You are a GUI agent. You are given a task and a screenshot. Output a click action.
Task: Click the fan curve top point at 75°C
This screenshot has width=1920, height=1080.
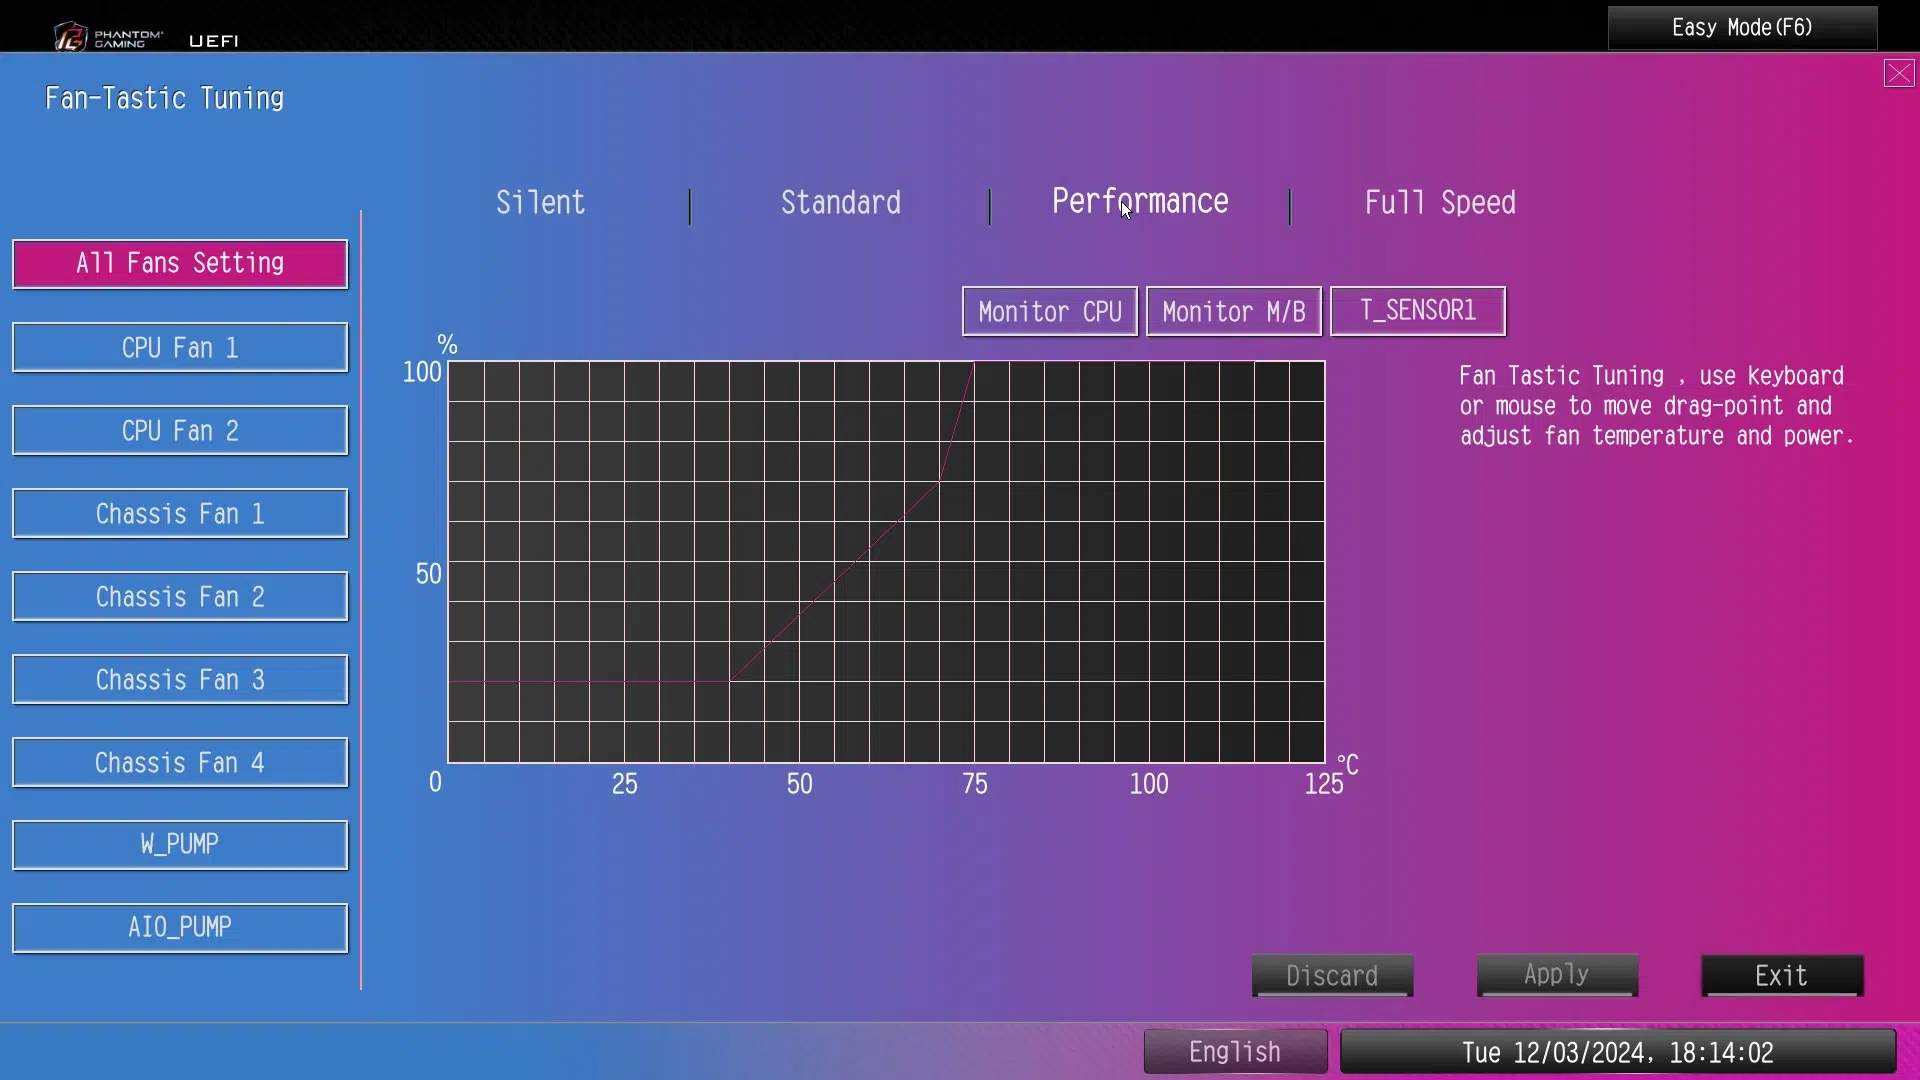[974, 362]
